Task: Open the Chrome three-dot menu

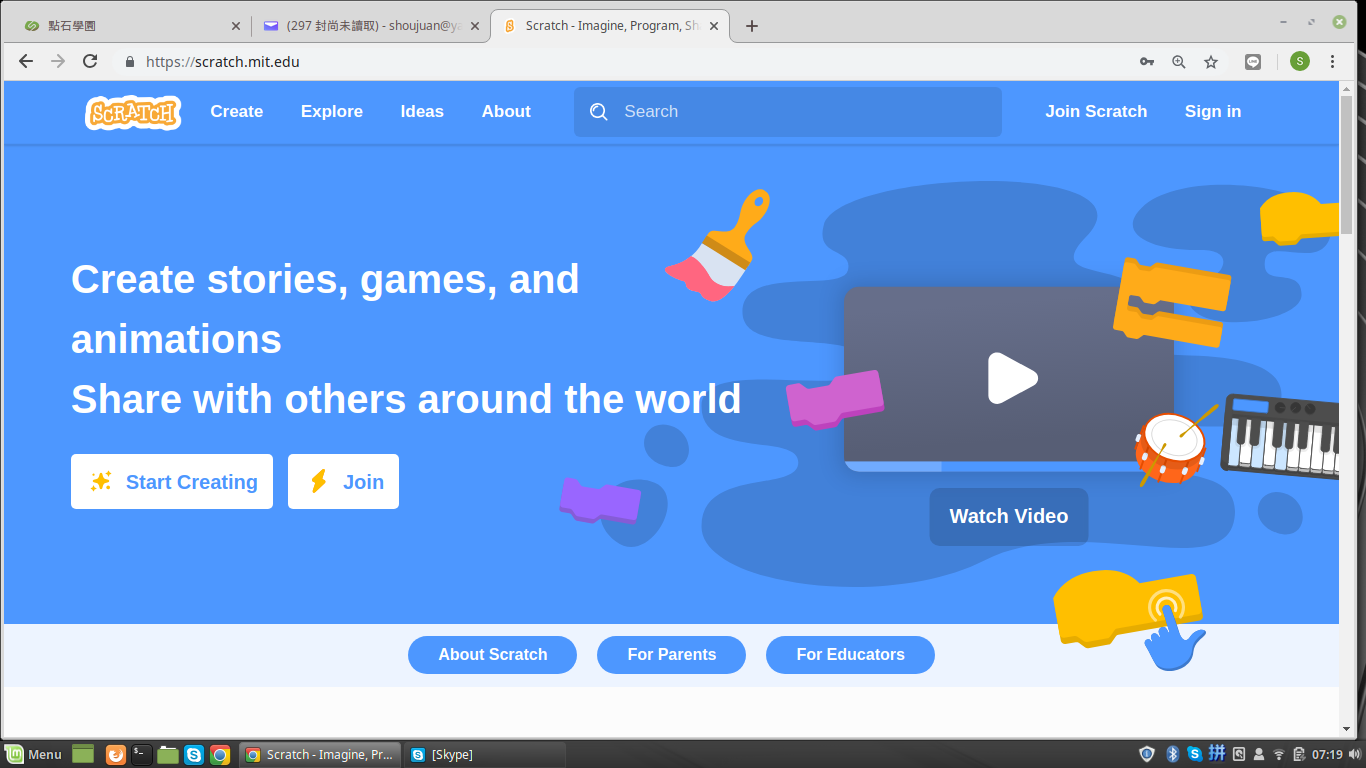Action: point(1333,62)
